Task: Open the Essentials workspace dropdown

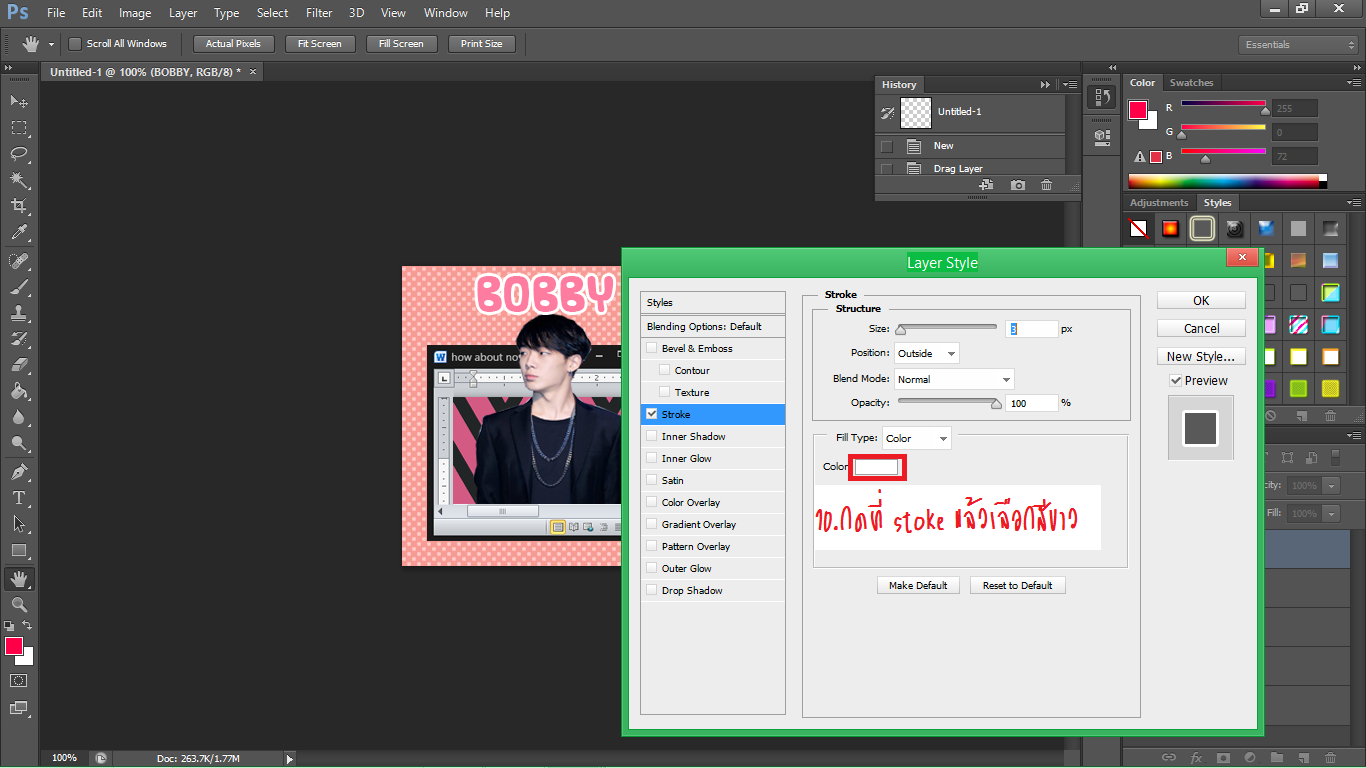Action: 1297,45
